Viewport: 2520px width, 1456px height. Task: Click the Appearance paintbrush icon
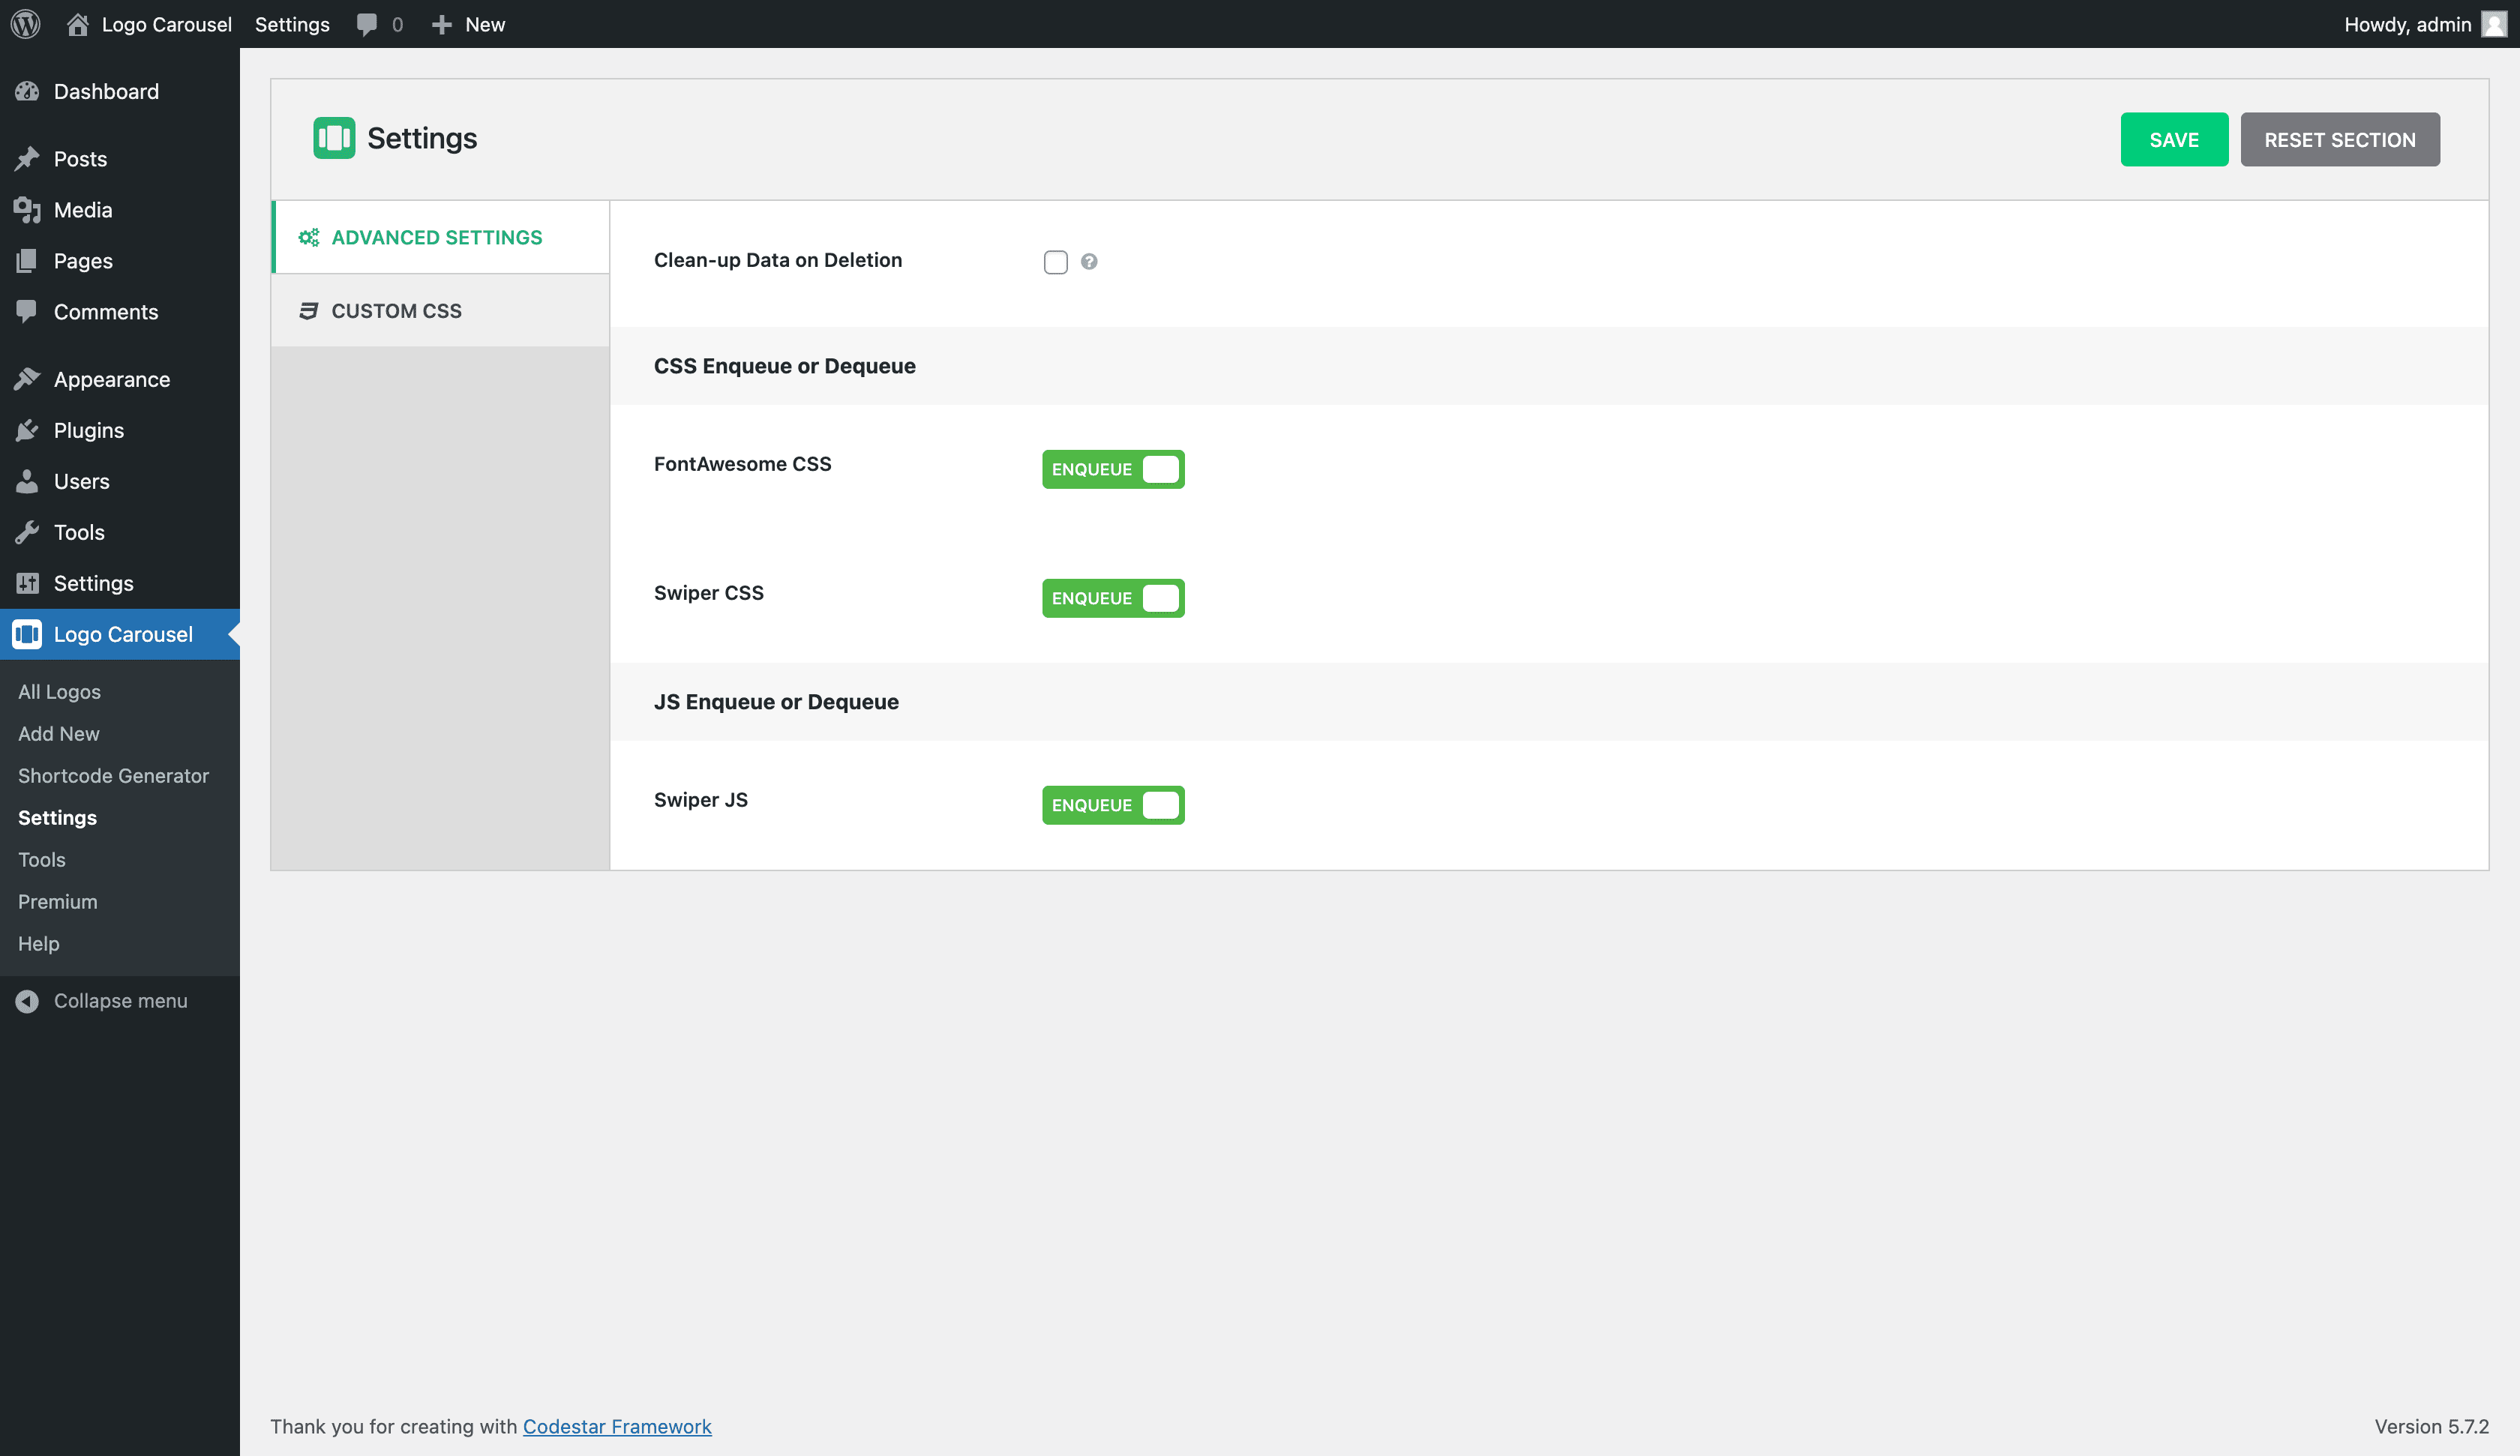tap(27, 379)
